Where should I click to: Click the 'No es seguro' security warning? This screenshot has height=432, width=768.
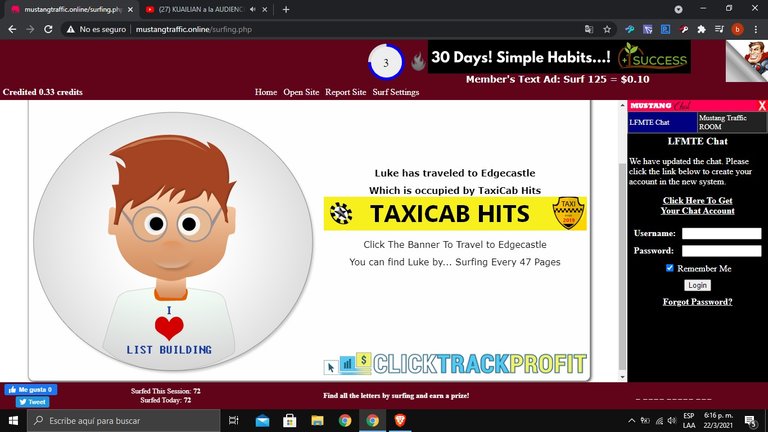click(x=96, y=29)
